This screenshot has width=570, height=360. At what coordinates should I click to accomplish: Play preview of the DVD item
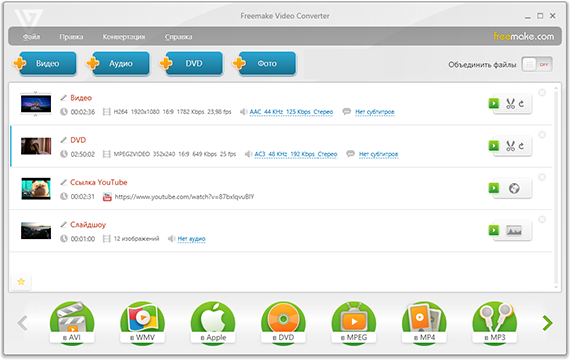(494, 146)
